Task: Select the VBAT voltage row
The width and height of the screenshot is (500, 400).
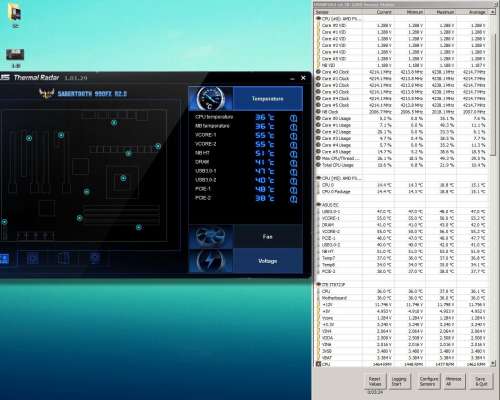Action: tap(401, 358)
